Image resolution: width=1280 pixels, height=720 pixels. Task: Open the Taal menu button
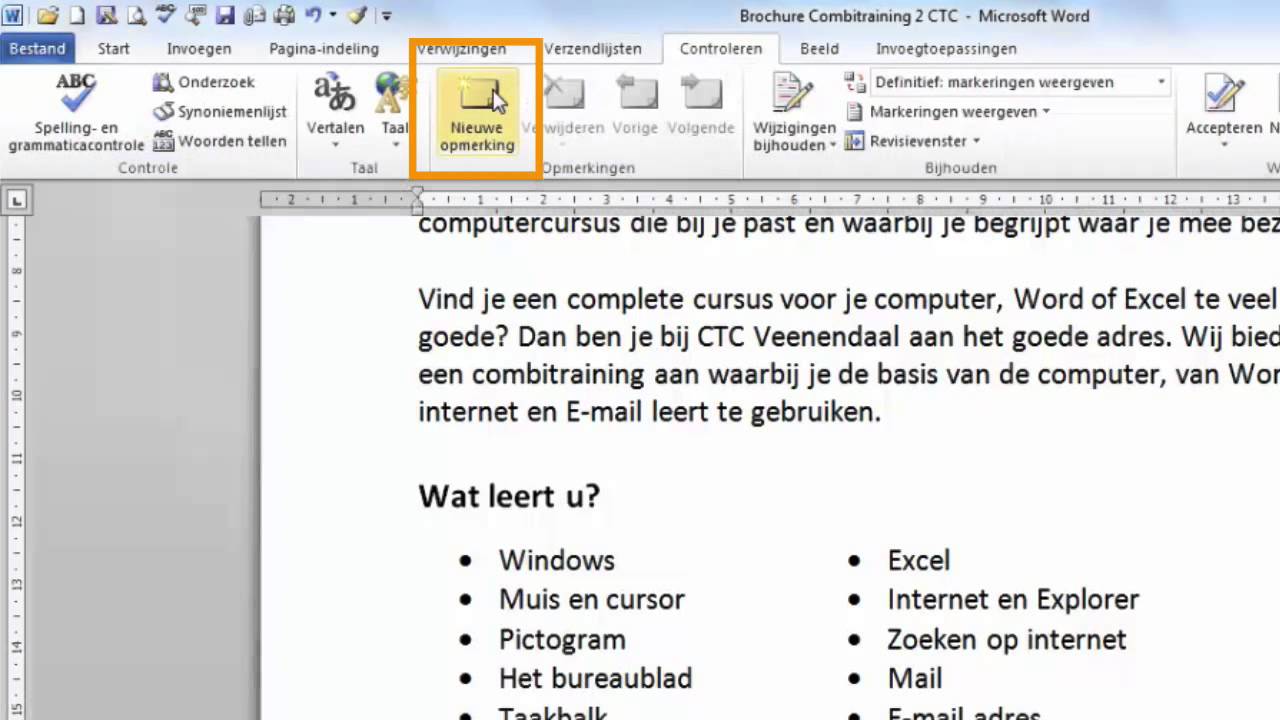tap(394, 112)
